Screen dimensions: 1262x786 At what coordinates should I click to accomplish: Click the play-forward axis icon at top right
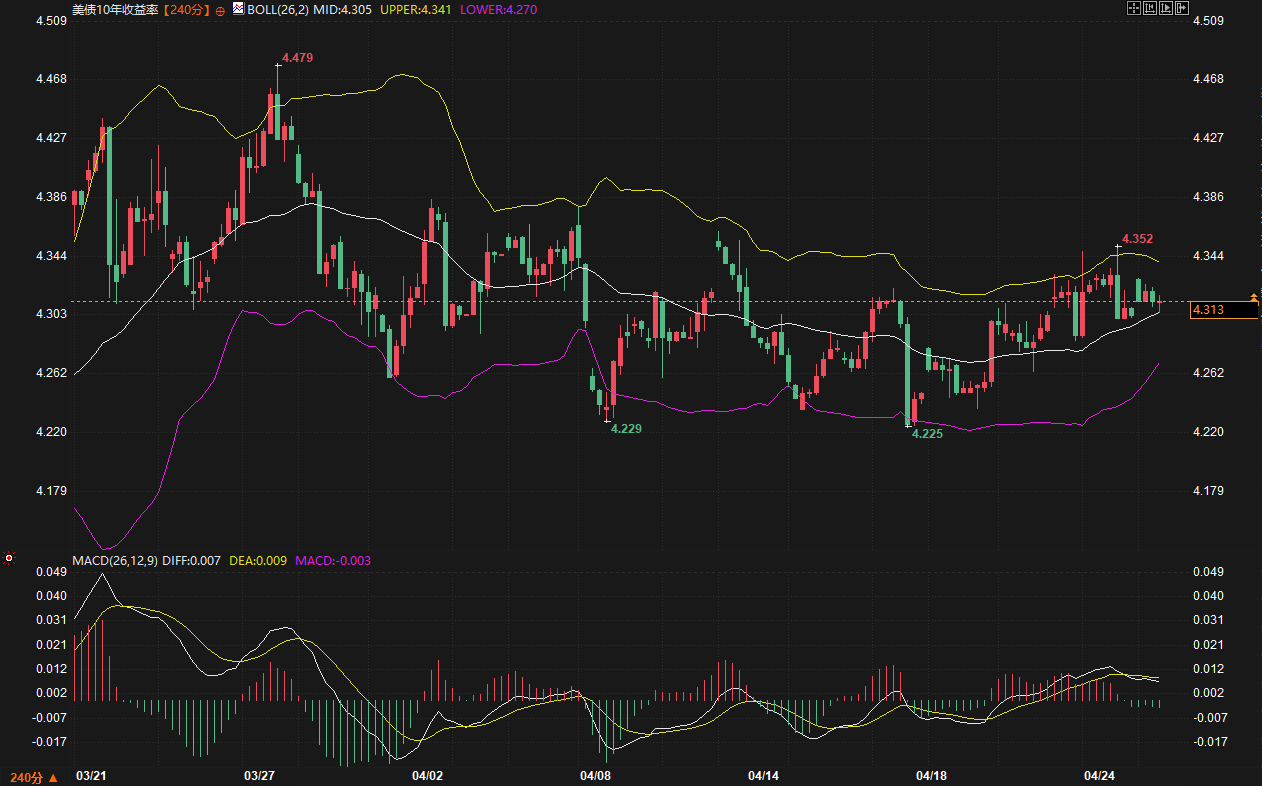point(1166,8)
